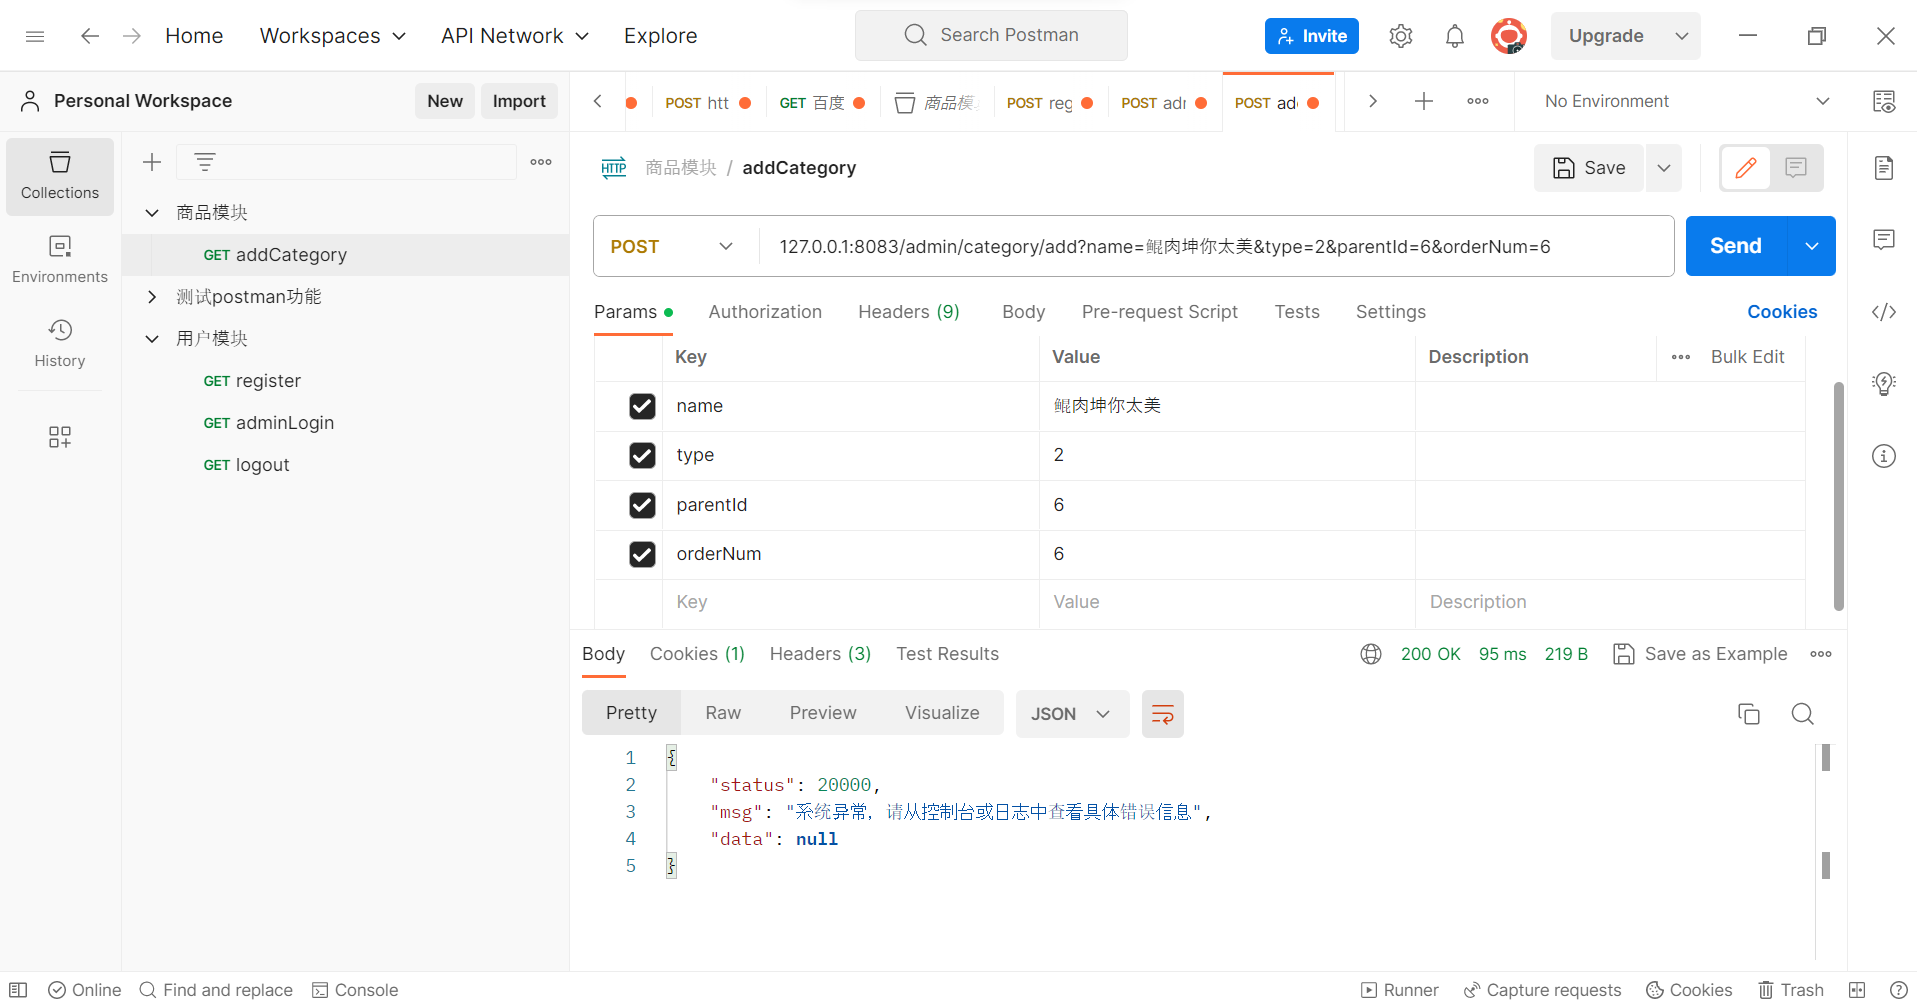Open History in the sidebar
The height and width of the screenshot is (1000, 1917).
click(60, 344)
